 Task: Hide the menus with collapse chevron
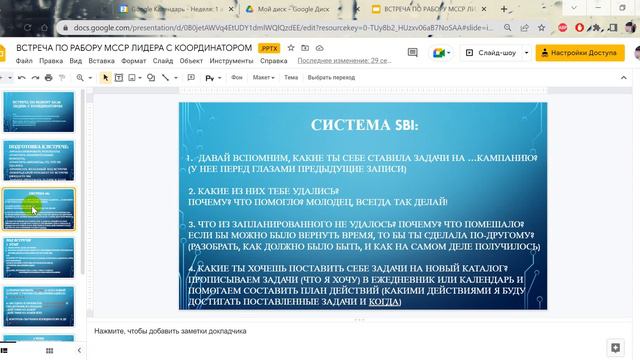coord(623,78)
